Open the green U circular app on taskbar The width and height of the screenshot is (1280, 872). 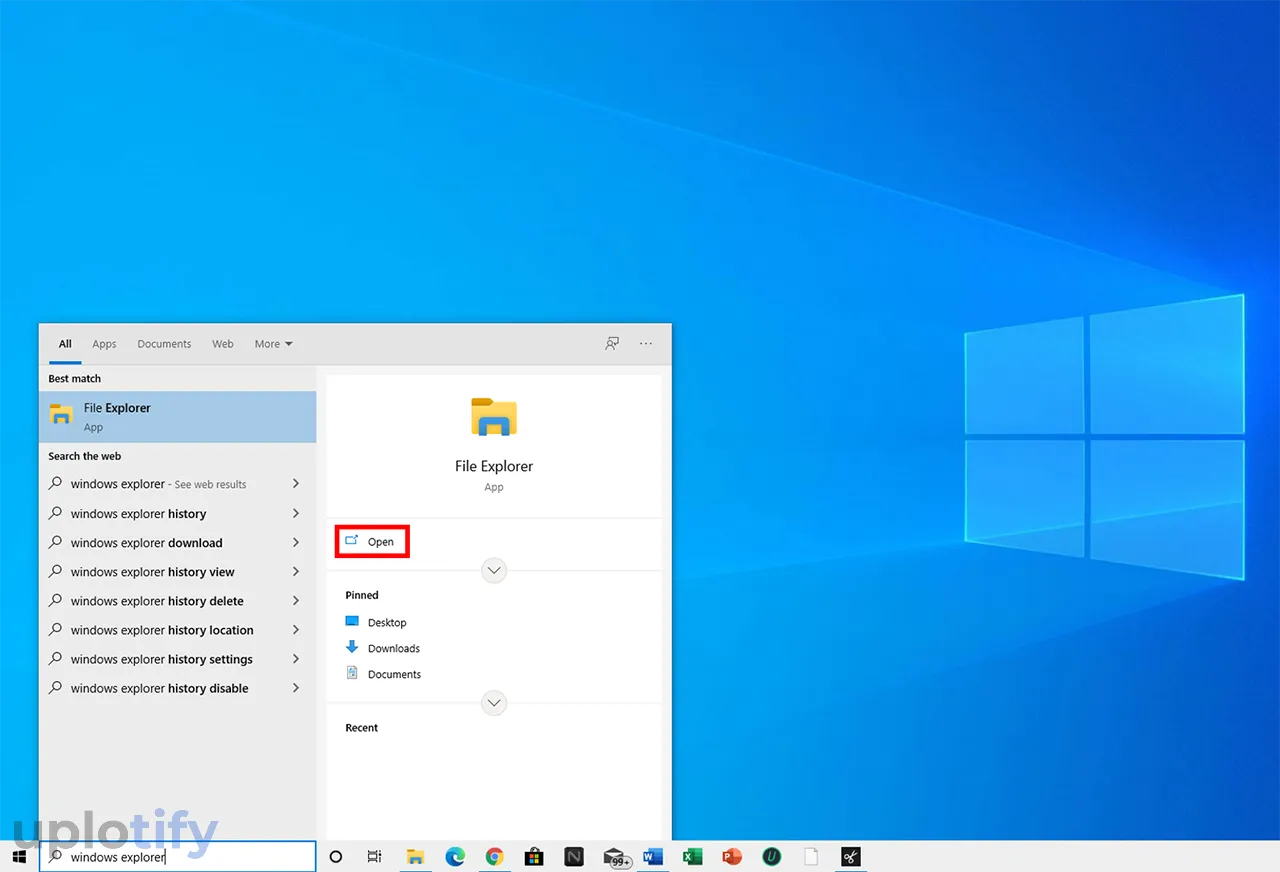pos(771,857)
